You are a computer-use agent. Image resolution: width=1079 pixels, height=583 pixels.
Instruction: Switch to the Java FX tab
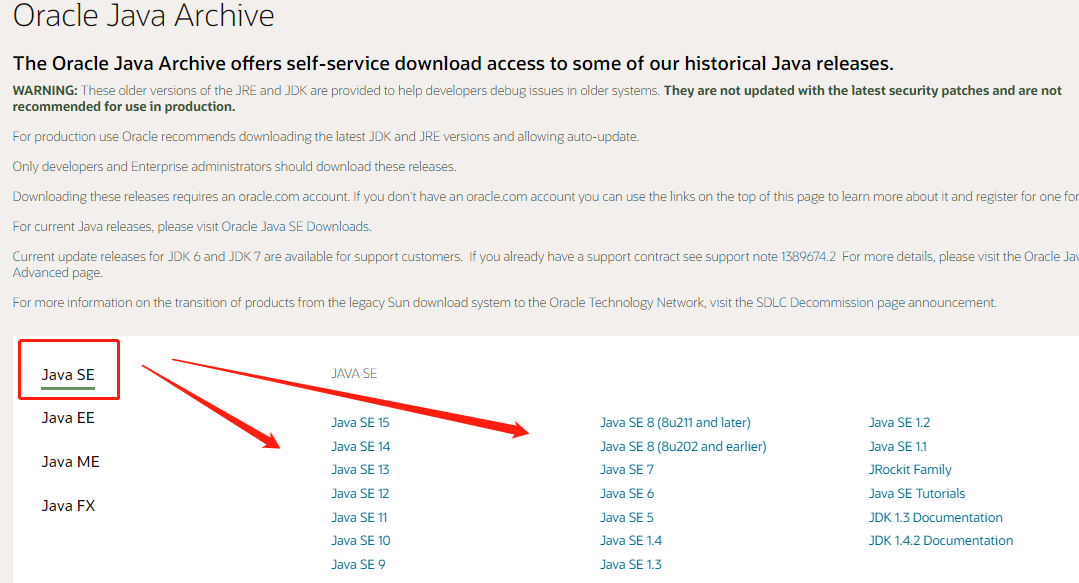click(68, 506)
